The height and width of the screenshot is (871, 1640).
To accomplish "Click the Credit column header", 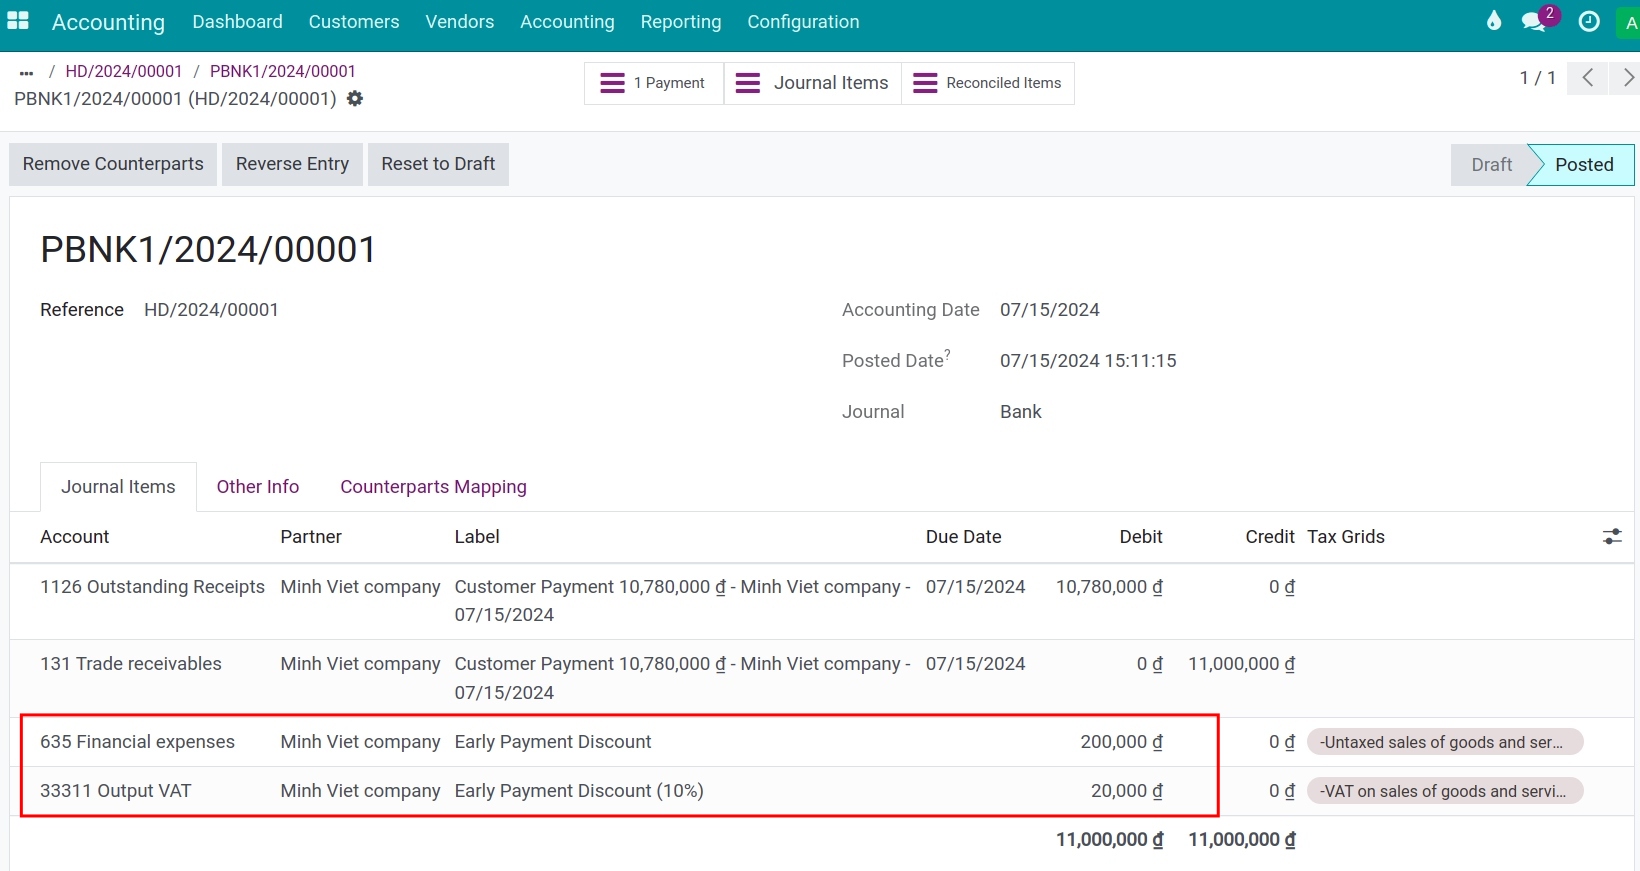I will tap(1270, 537).
